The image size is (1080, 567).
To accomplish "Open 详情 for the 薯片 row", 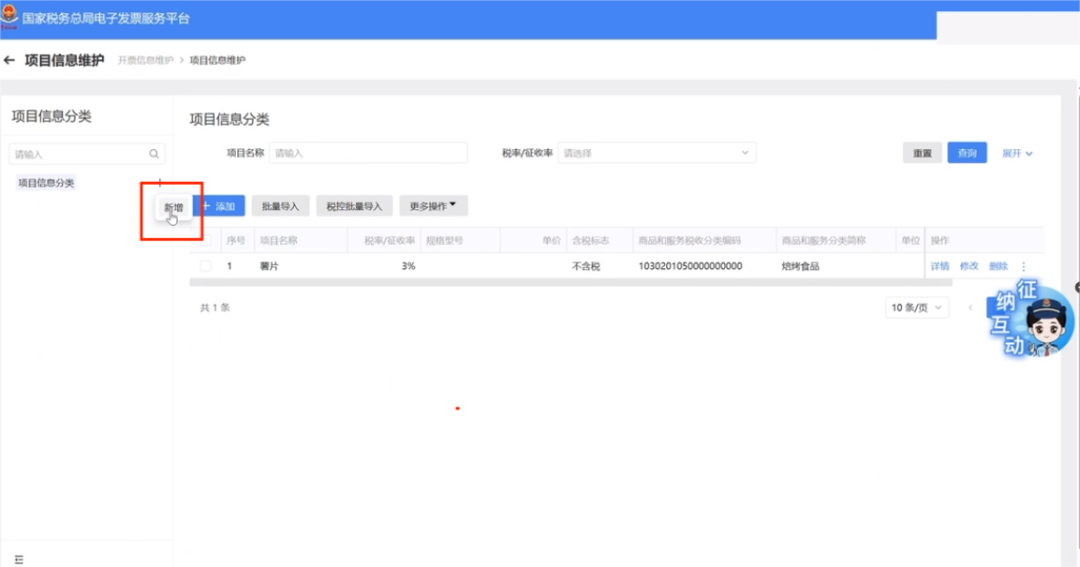I will pyautogui.click(x=940, y=266).
